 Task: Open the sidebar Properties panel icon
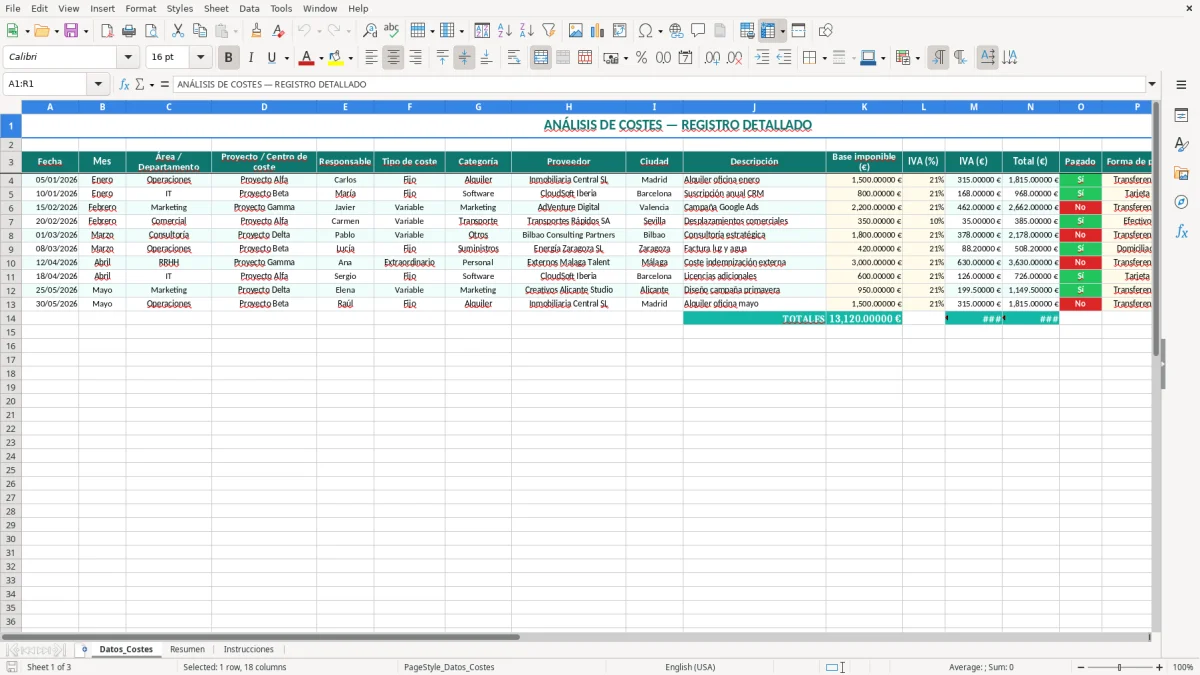coord(1181,115)
